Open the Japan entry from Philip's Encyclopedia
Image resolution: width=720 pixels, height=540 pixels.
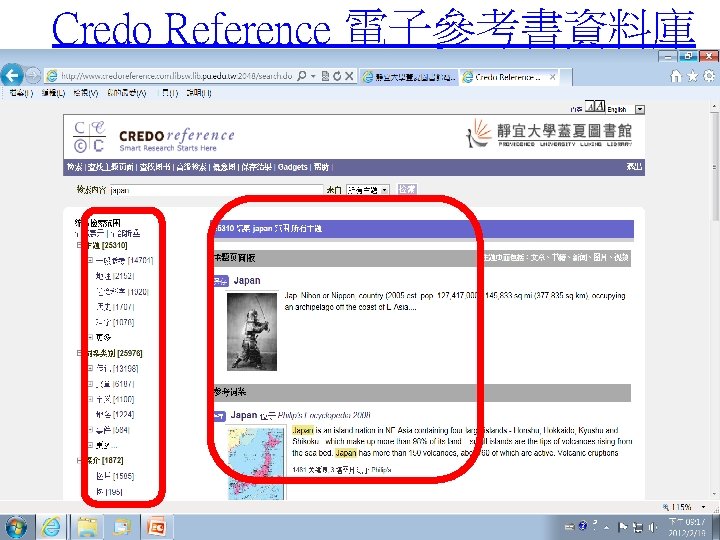click(244, 415)
